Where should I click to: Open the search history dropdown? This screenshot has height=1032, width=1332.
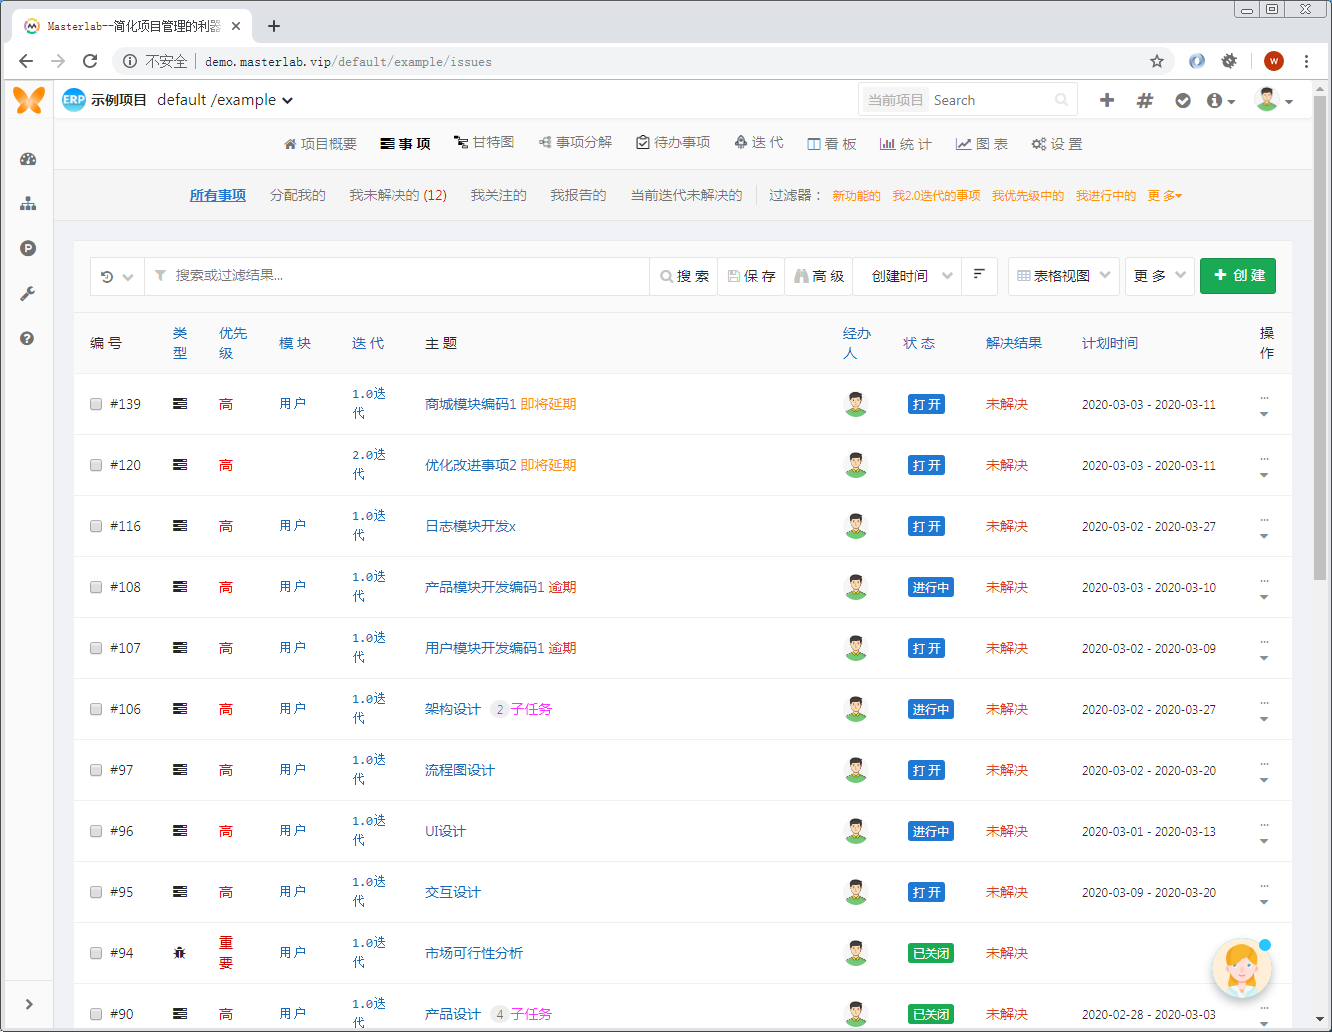click(117, 276)
